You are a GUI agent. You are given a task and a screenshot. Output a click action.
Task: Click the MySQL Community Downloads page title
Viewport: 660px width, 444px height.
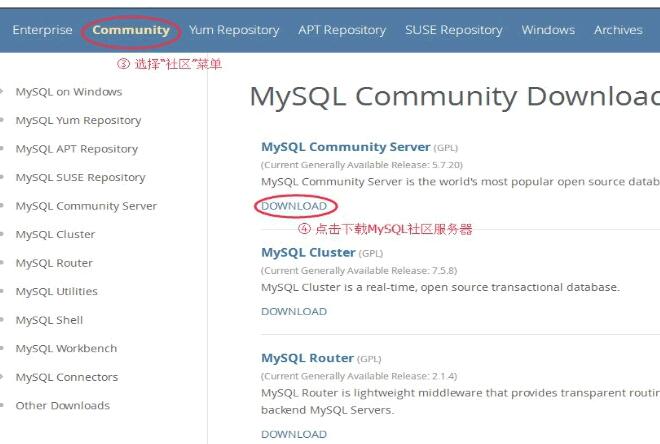point(455,97)
